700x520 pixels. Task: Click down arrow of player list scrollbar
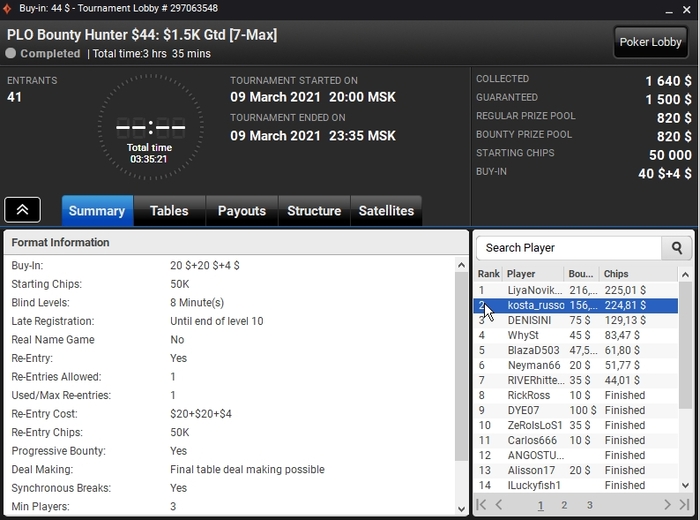click(685, 486)
